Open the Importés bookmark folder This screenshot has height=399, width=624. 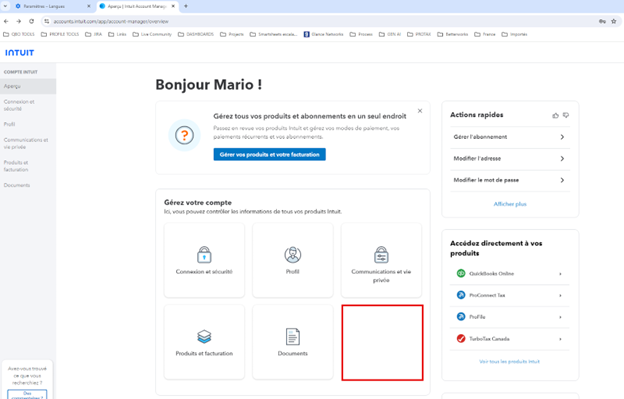click(514, 34)
